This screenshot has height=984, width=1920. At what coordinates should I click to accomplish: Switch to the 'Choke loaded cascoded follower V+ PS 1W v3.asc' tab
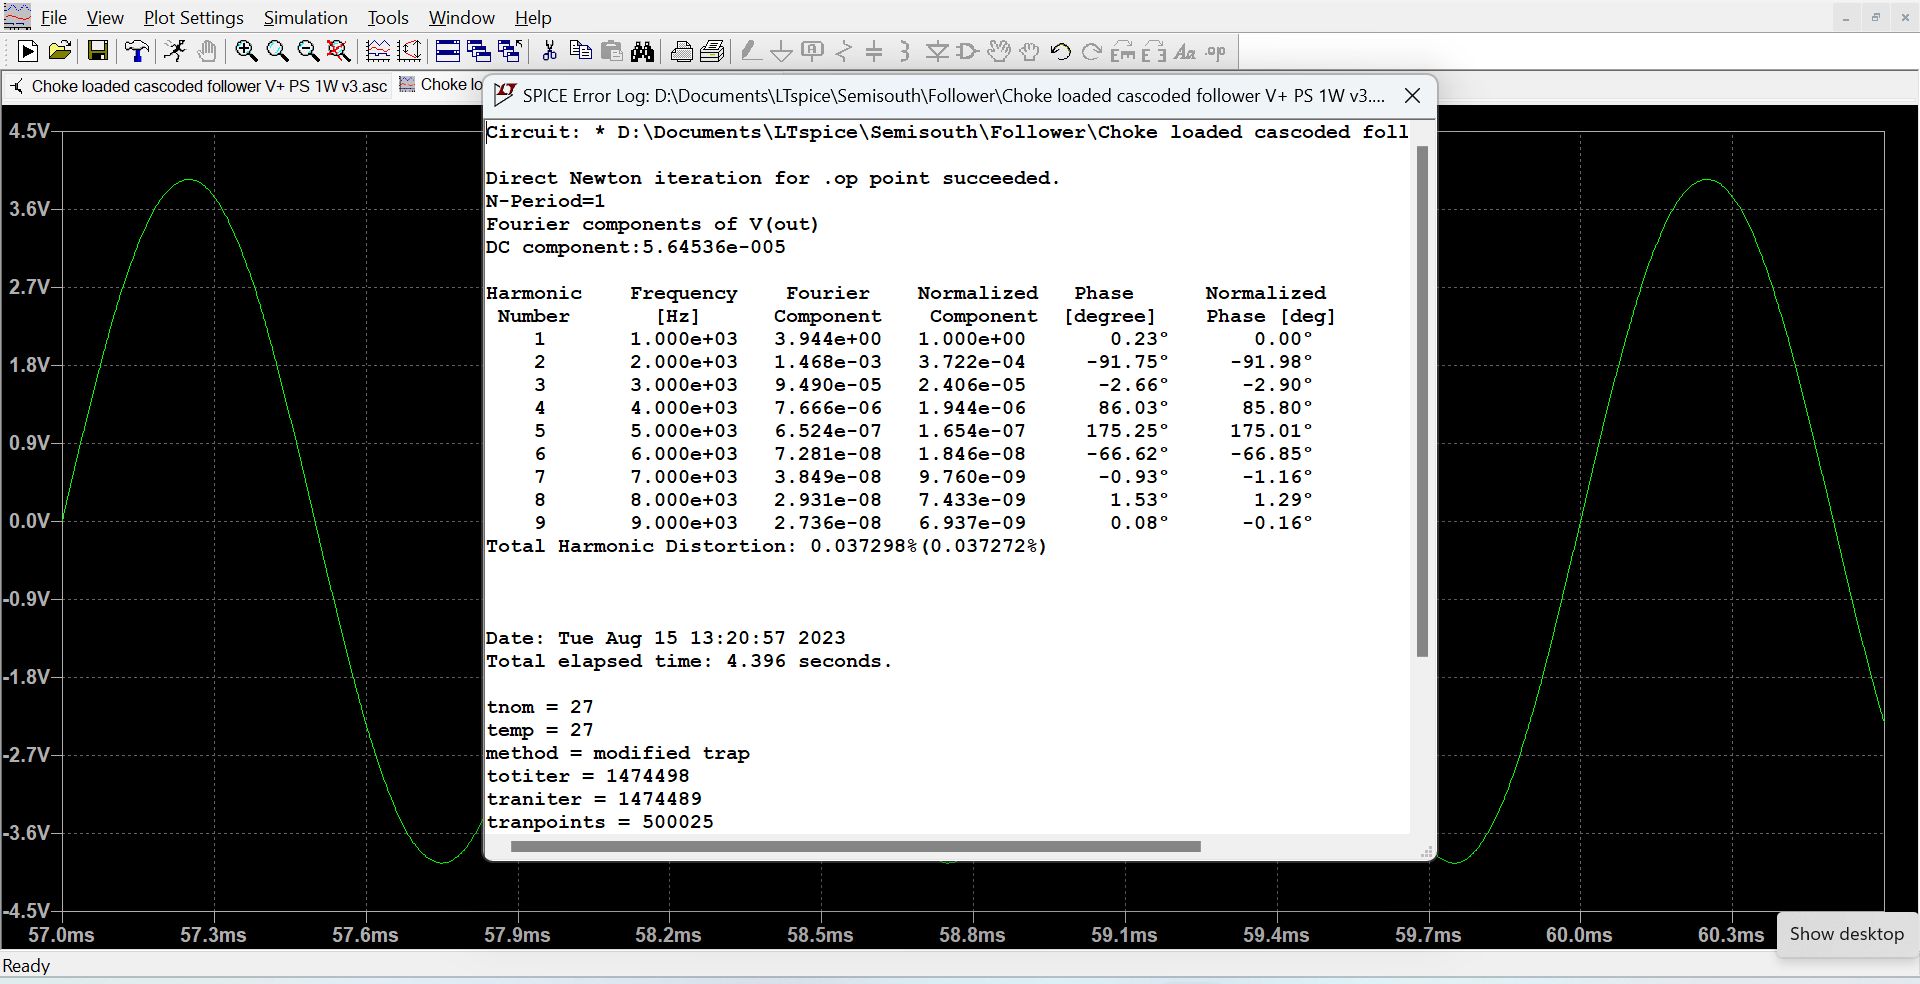pyautogui.click(x=198, y=86)
